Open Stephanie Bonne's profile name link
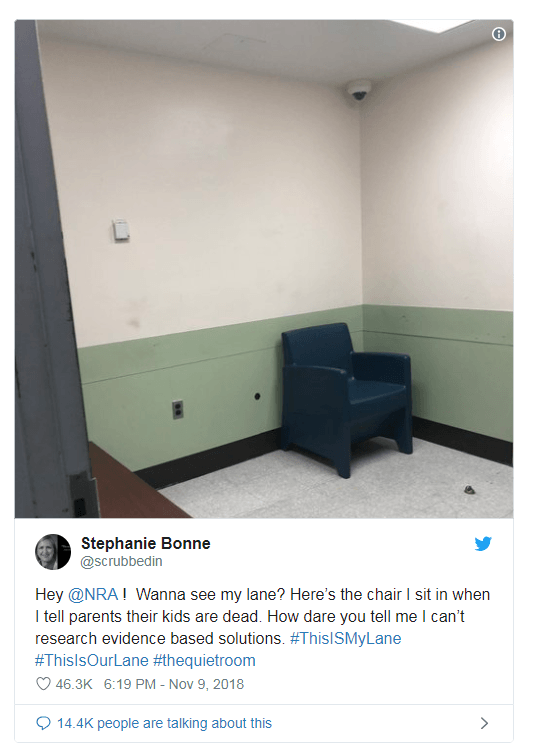The height and width of the screenshot is (748, 539). click(x=145, y=543)
